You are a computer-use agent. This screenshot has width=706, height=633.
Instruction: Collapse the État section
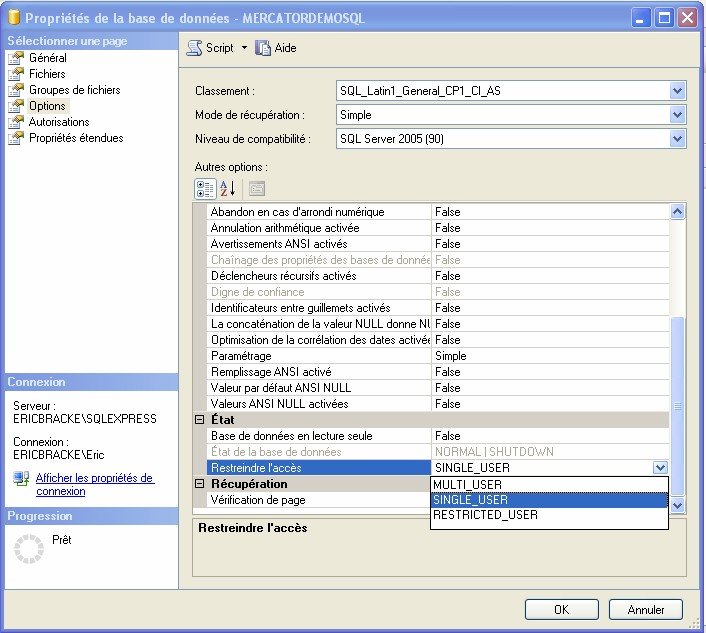[199, 420]
